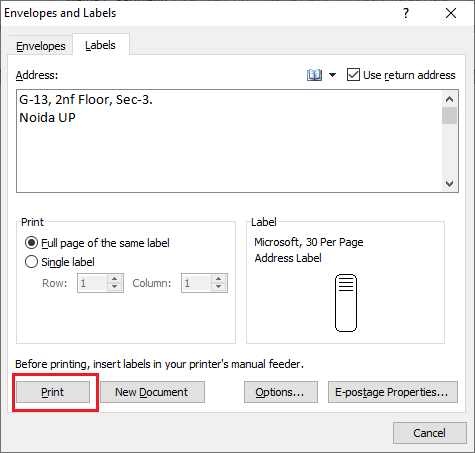Click the address scrollbar thumb

point(449,115)
